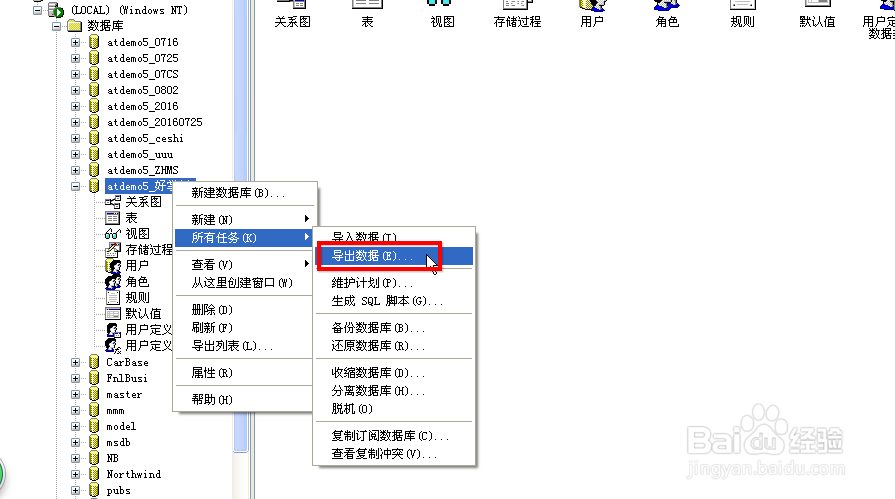This screenshot has height=499, width=895.
Task: Choose 生成 SQL 脚本(G)... from submenu
Action: (x=394, y=301)
